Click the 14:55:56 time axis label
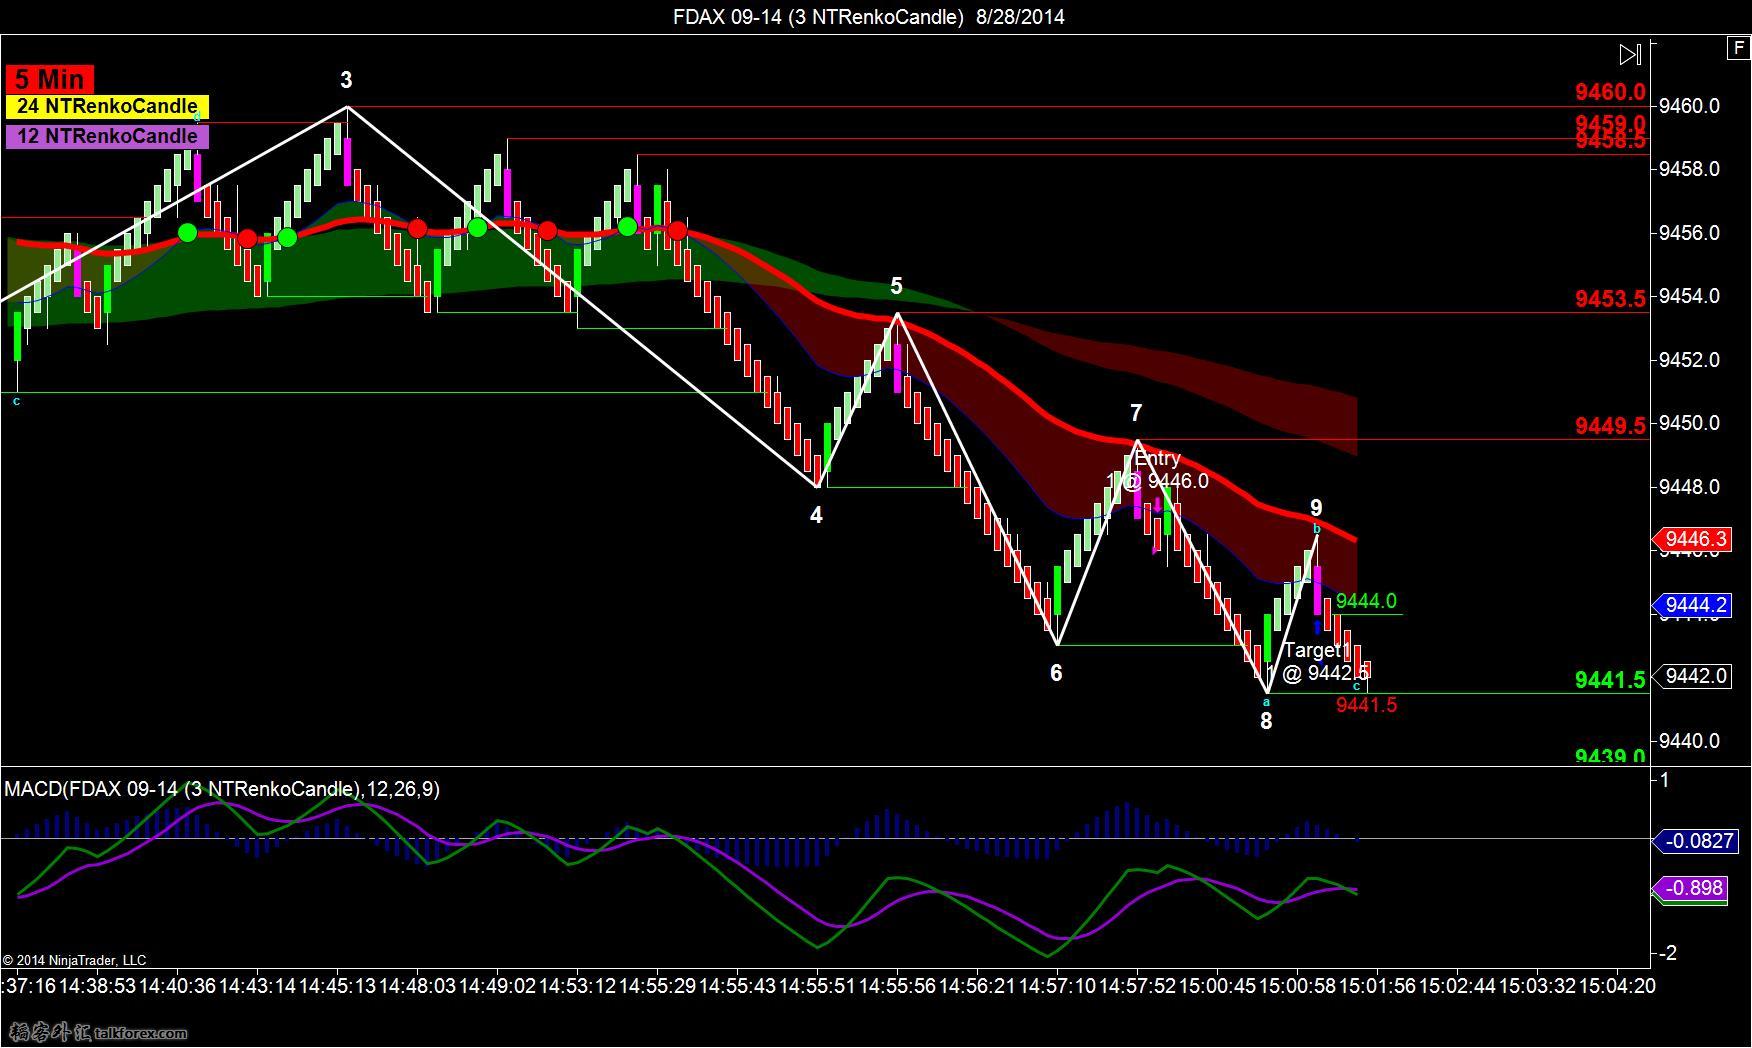The width and height of the screenshot is (1752, 1048). 897,986
